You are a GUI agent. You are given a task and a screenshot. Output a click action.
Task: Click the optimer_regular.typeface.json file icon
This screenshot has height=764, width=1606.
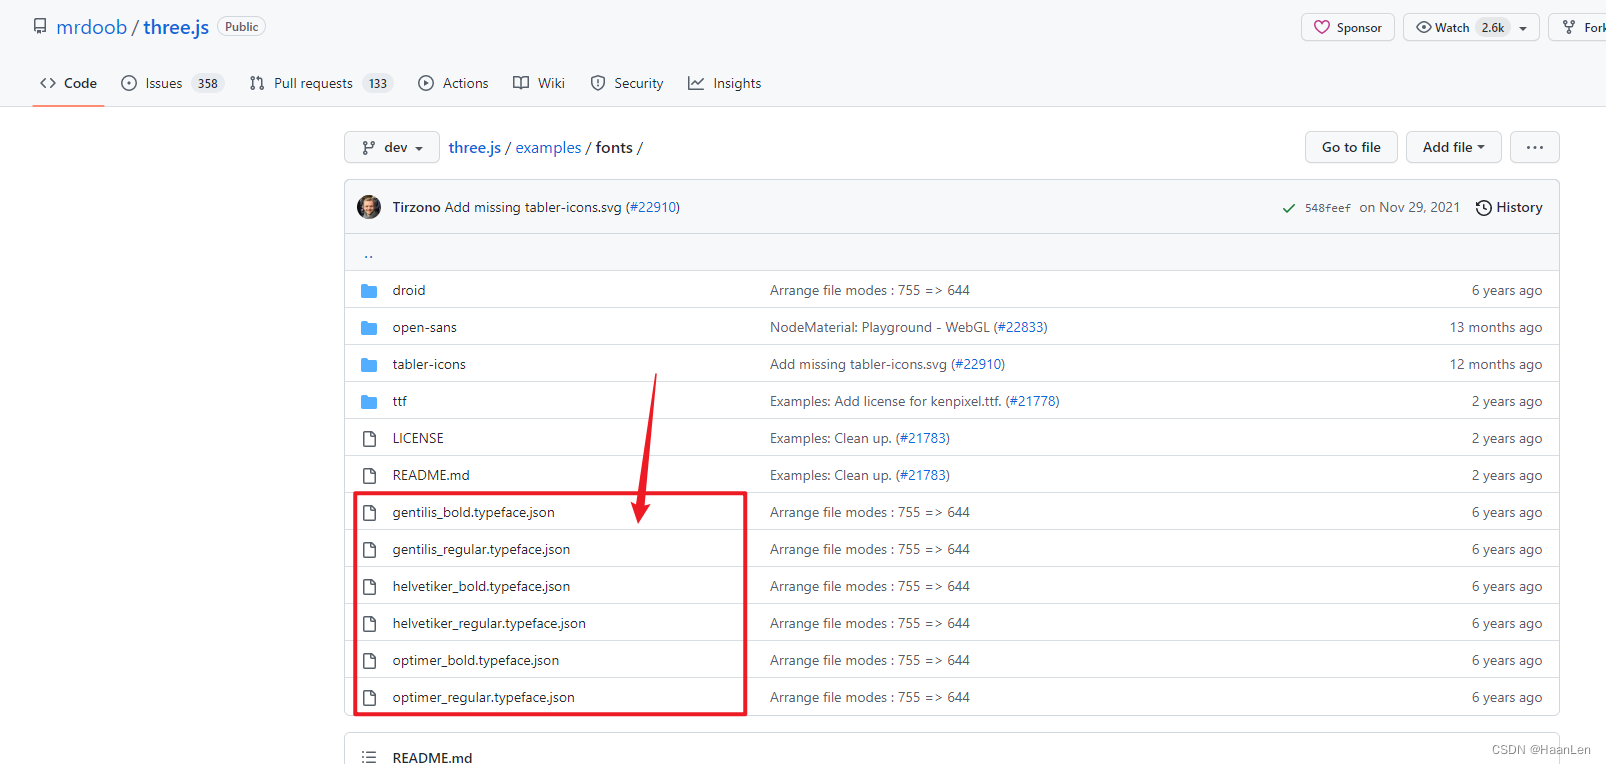coord(369,697)
